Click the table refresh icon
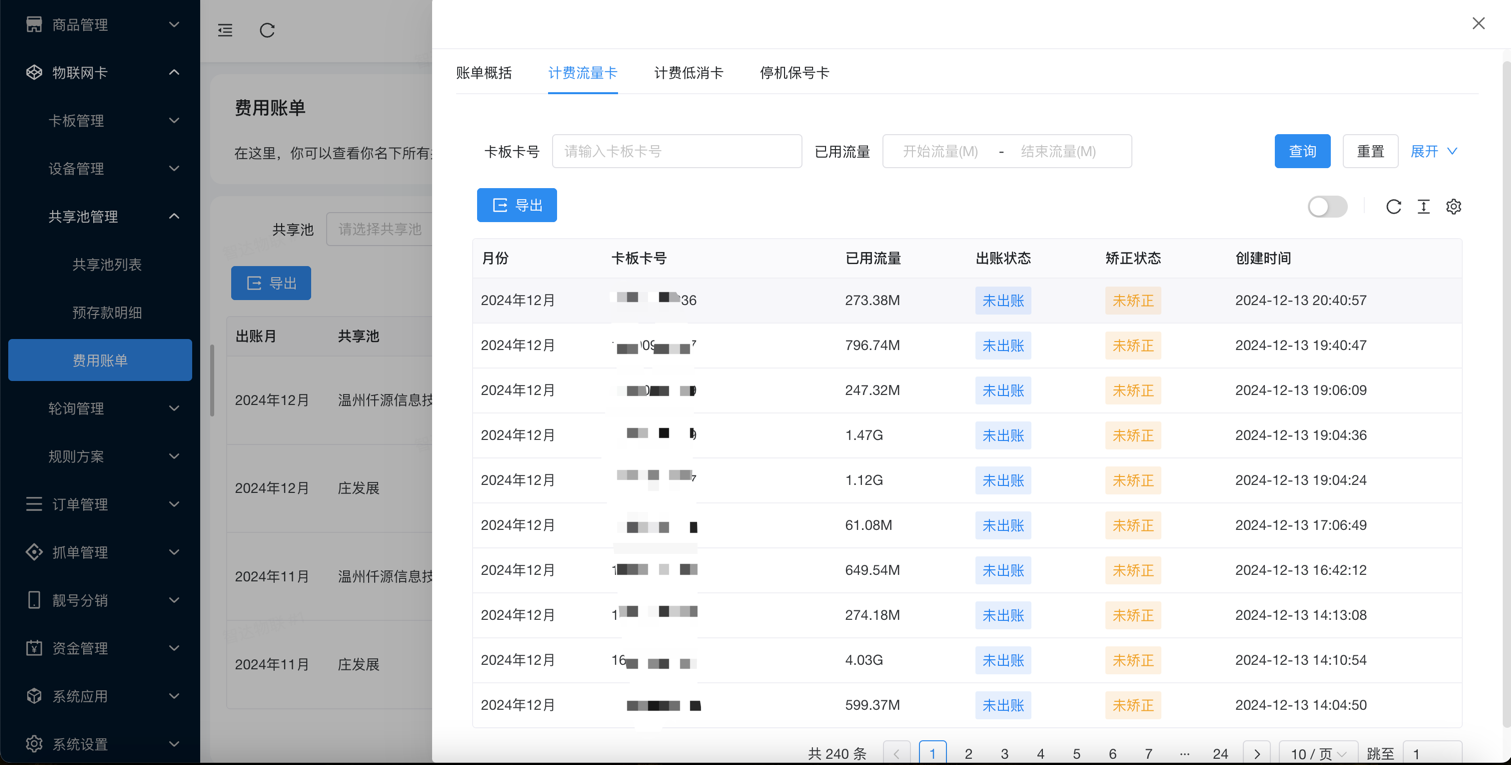1511x765 pixels. pos(1393,206)
